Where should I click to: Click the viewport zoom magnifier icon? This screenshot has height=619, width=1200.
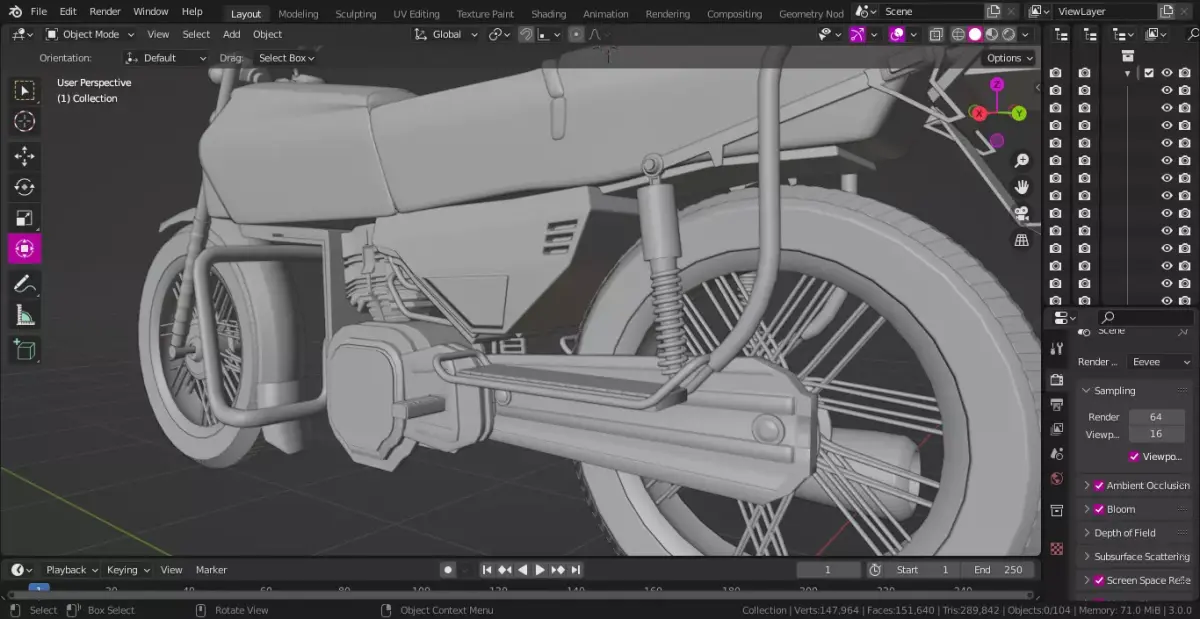click(1022, 160)
